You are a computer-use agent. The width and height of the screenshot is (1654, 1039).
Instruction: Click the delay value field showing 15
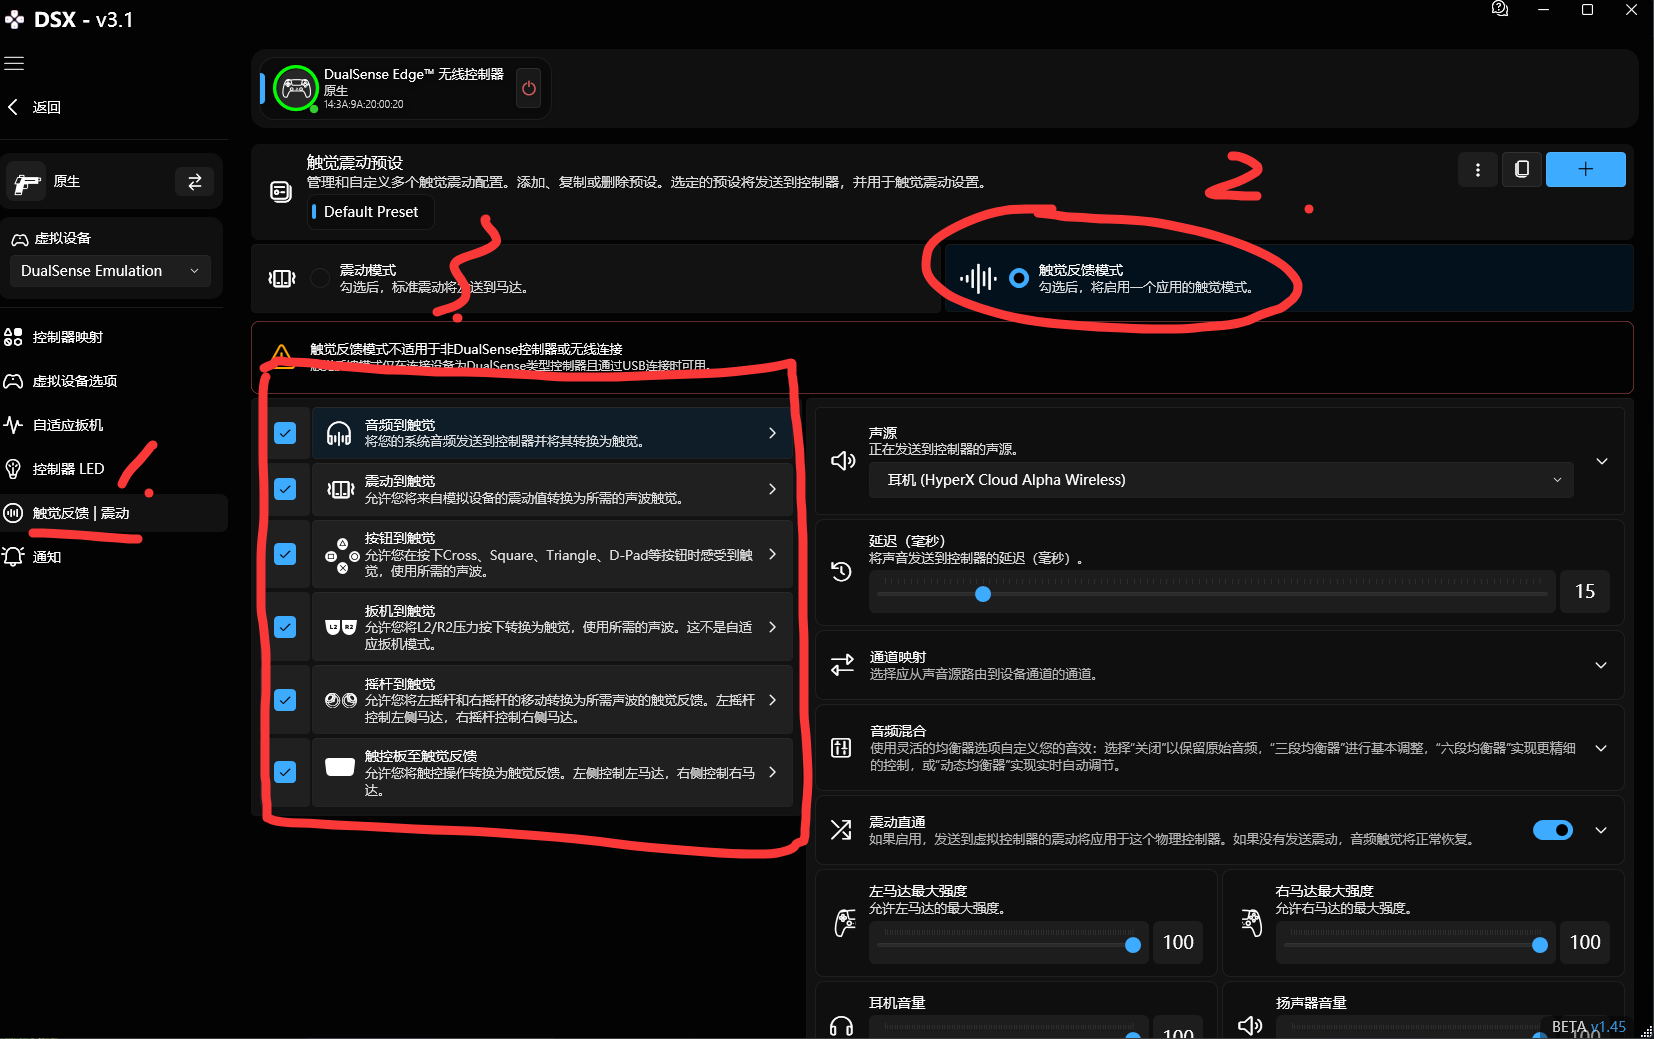click(1584, 592)
